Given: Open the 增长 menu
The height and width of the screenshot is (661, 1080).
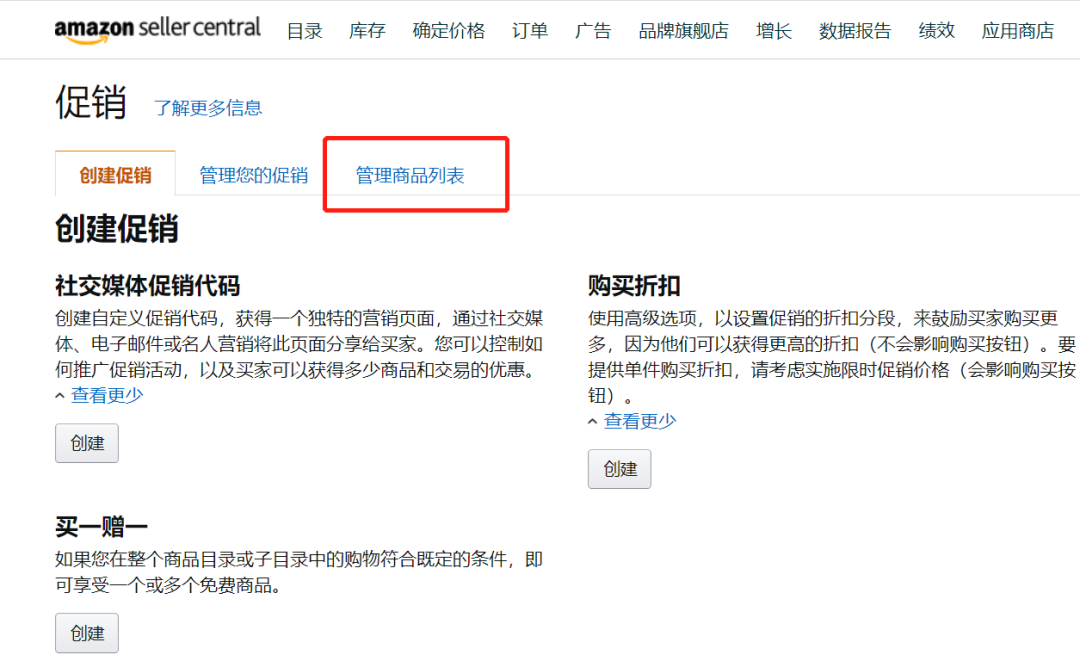Looking at the screenshot, I should point(773,31).
